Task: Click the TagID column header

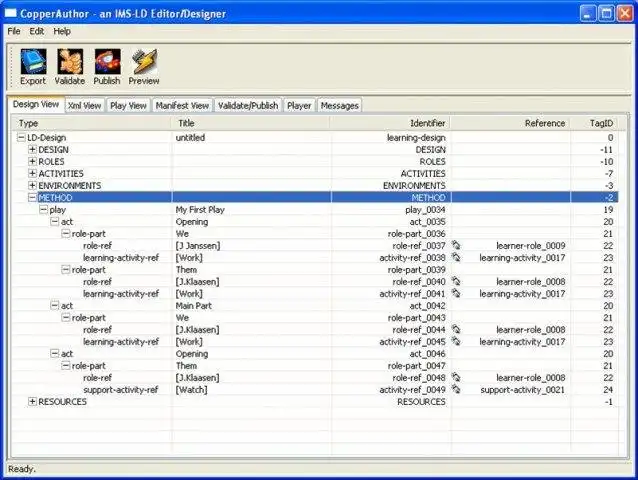Action: 595,123
